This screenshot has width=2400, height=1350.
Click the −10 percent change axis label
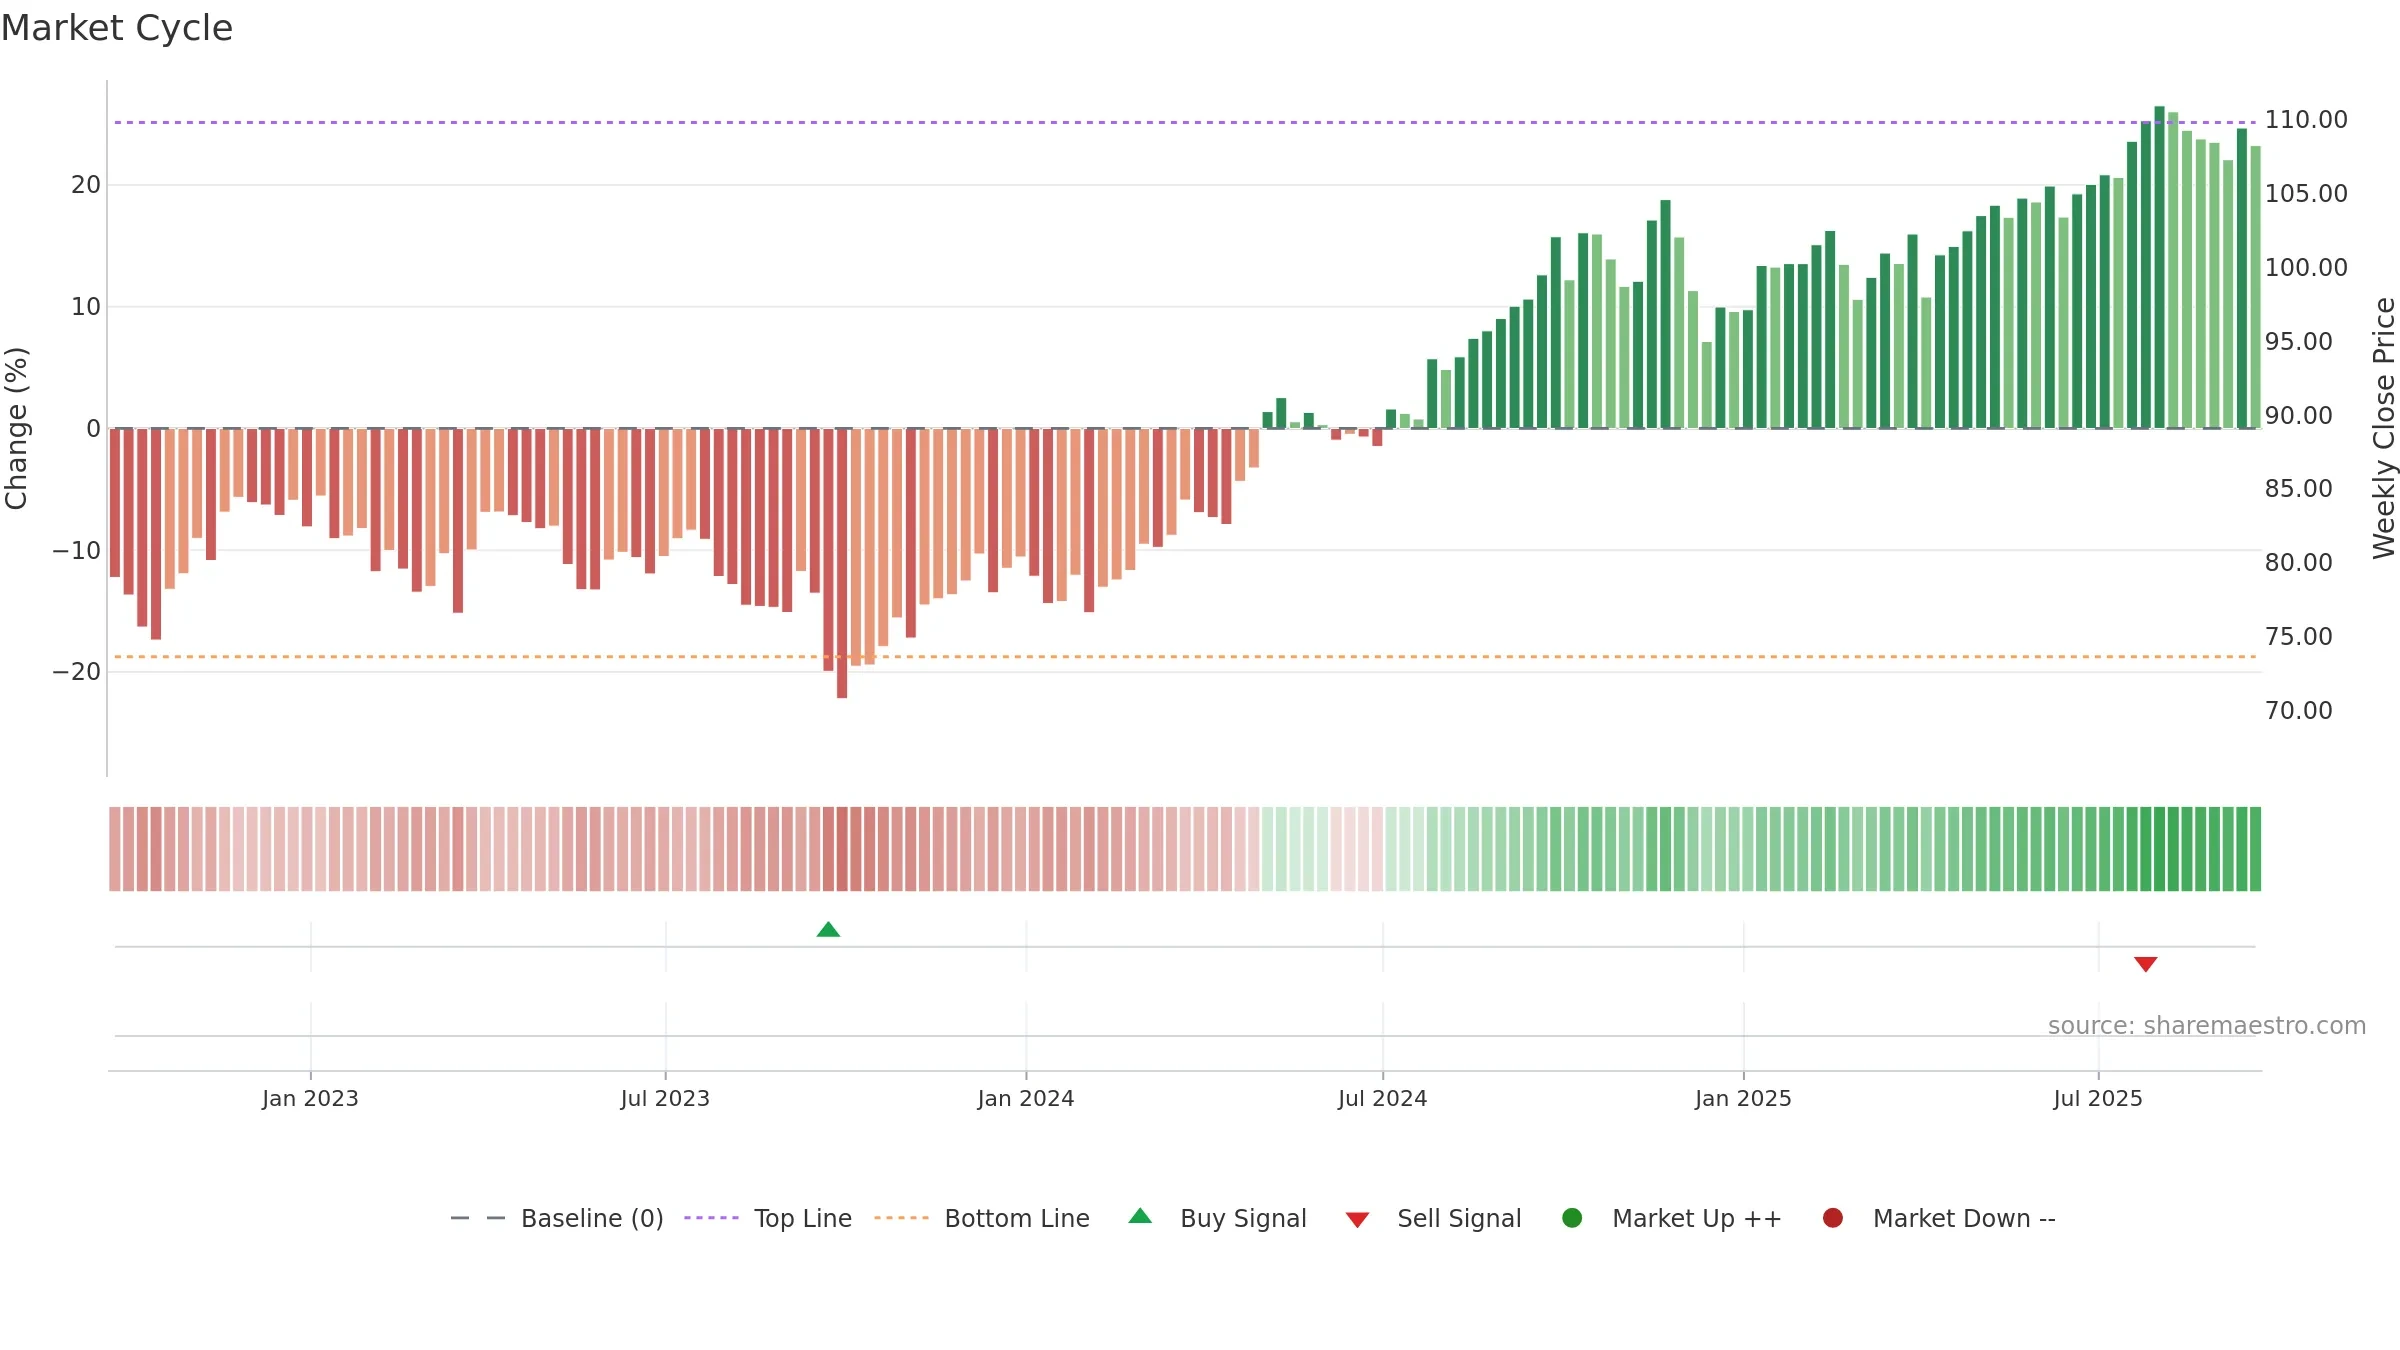coord(77,551)
